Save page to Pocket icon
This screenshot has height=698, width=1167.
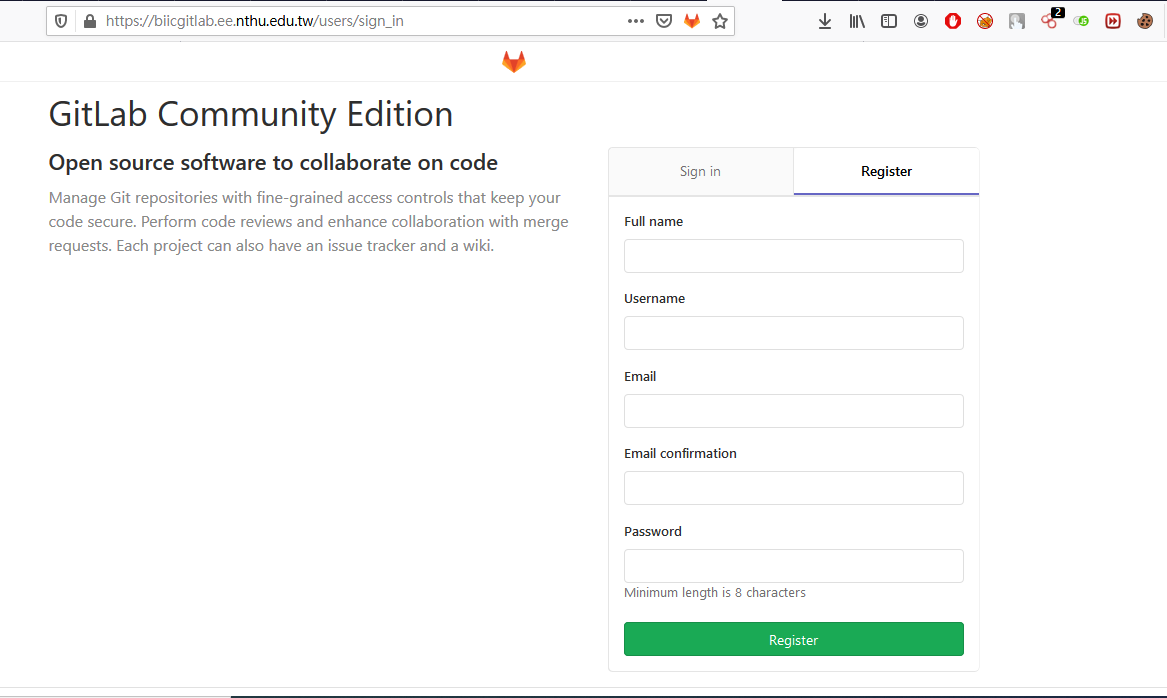click(664, 21)
